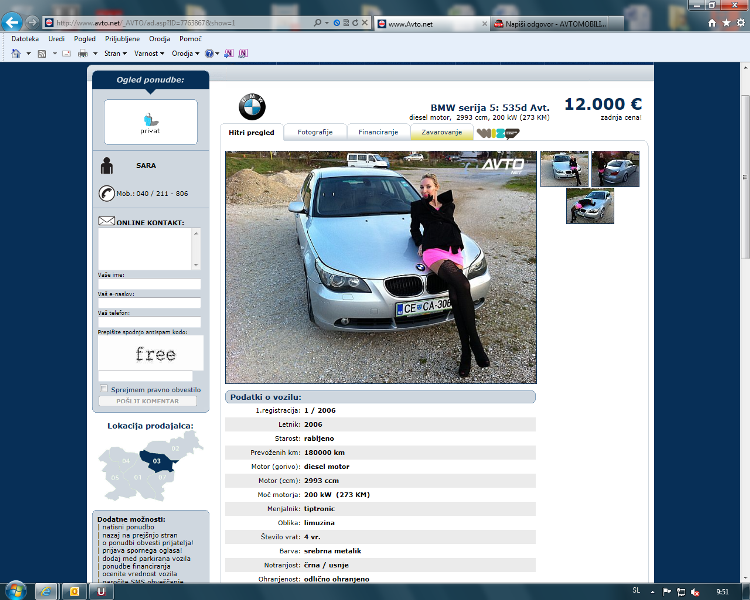
Task: Open Internet Explorer from the taskbar
Action: point(46,592)
